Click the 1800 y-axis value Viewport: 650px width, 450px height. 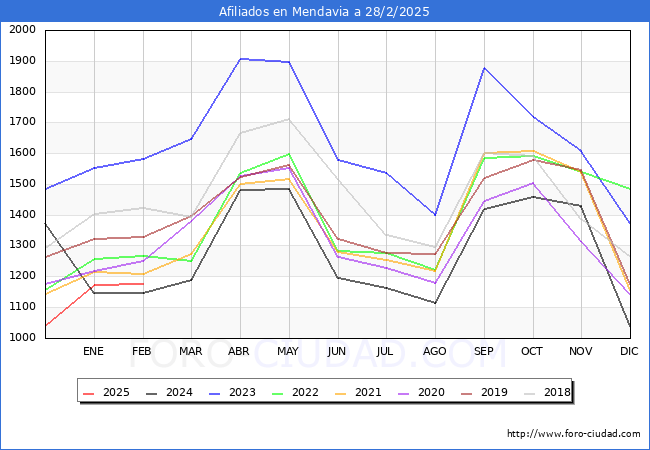(x=22, y=92)
